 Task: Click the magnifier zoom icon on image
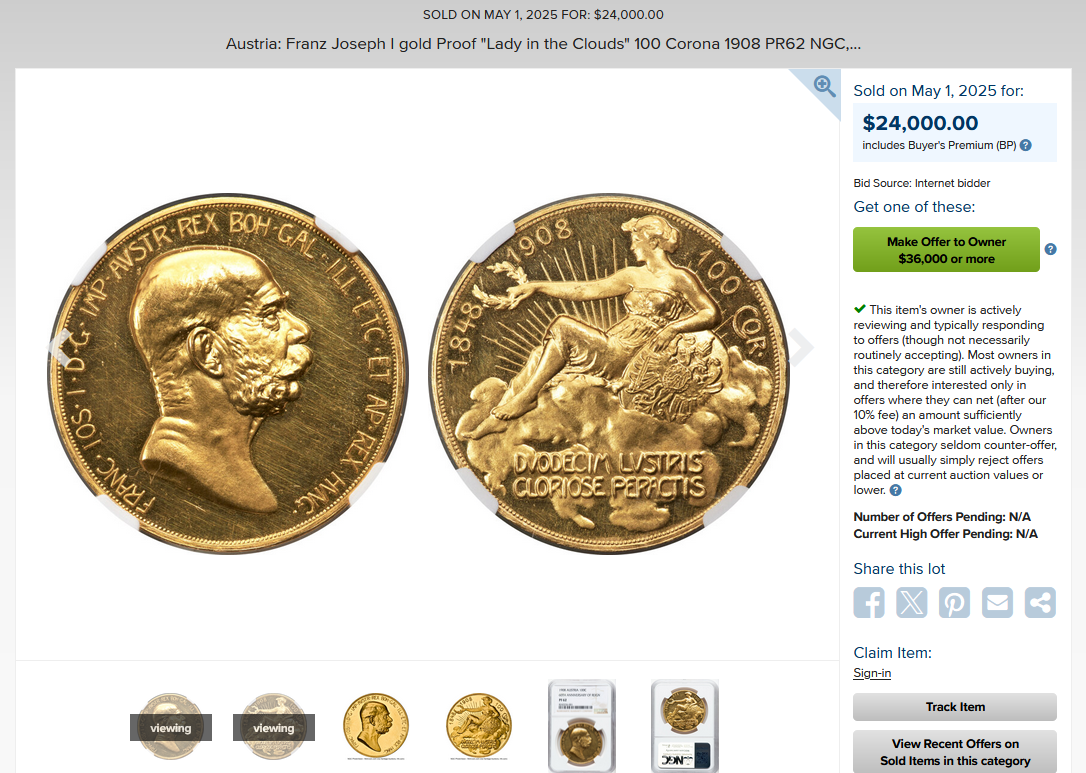point(824,86)
